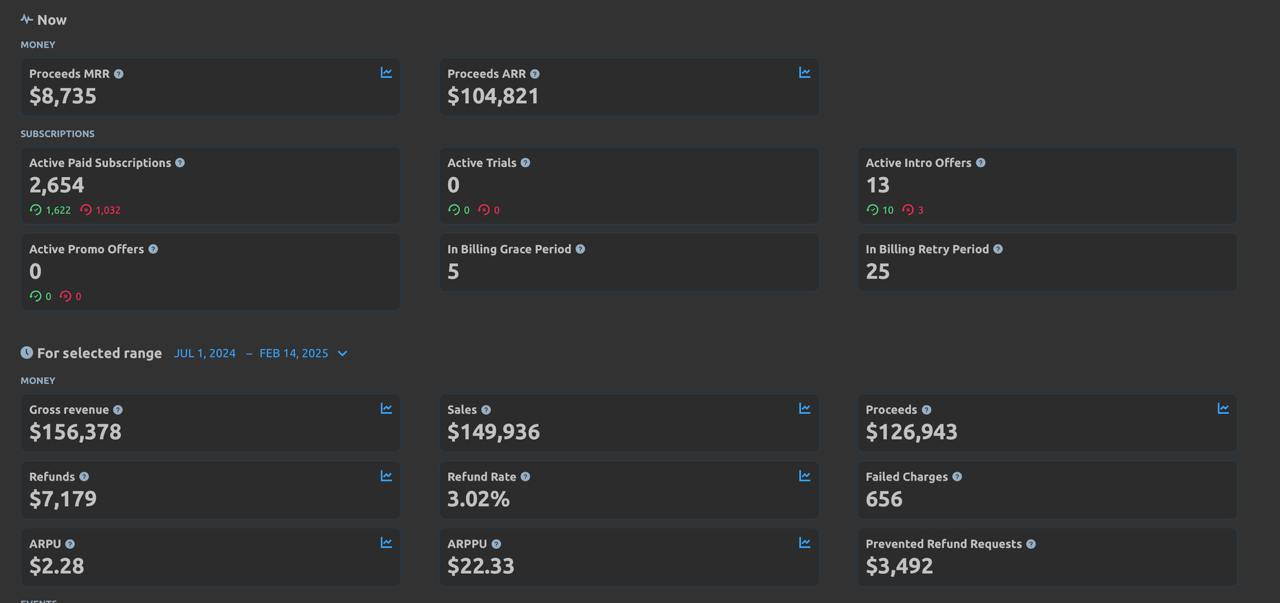Open the Proceeds MRR chart view
The image size is (1280, 603).
coord(386,72)
